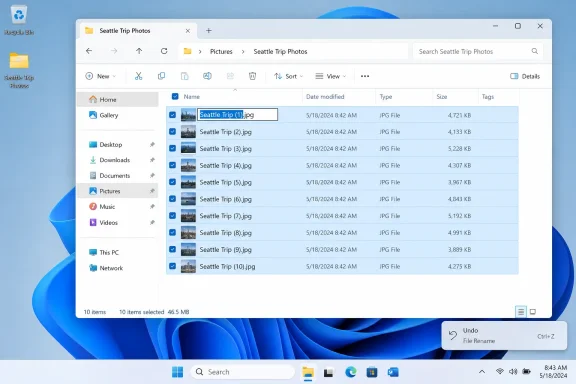Uncheck Seattle Trip (7).jpg checkbox
Image resolution: width=576 pixels, height=384 pixels.
[172, 216]
